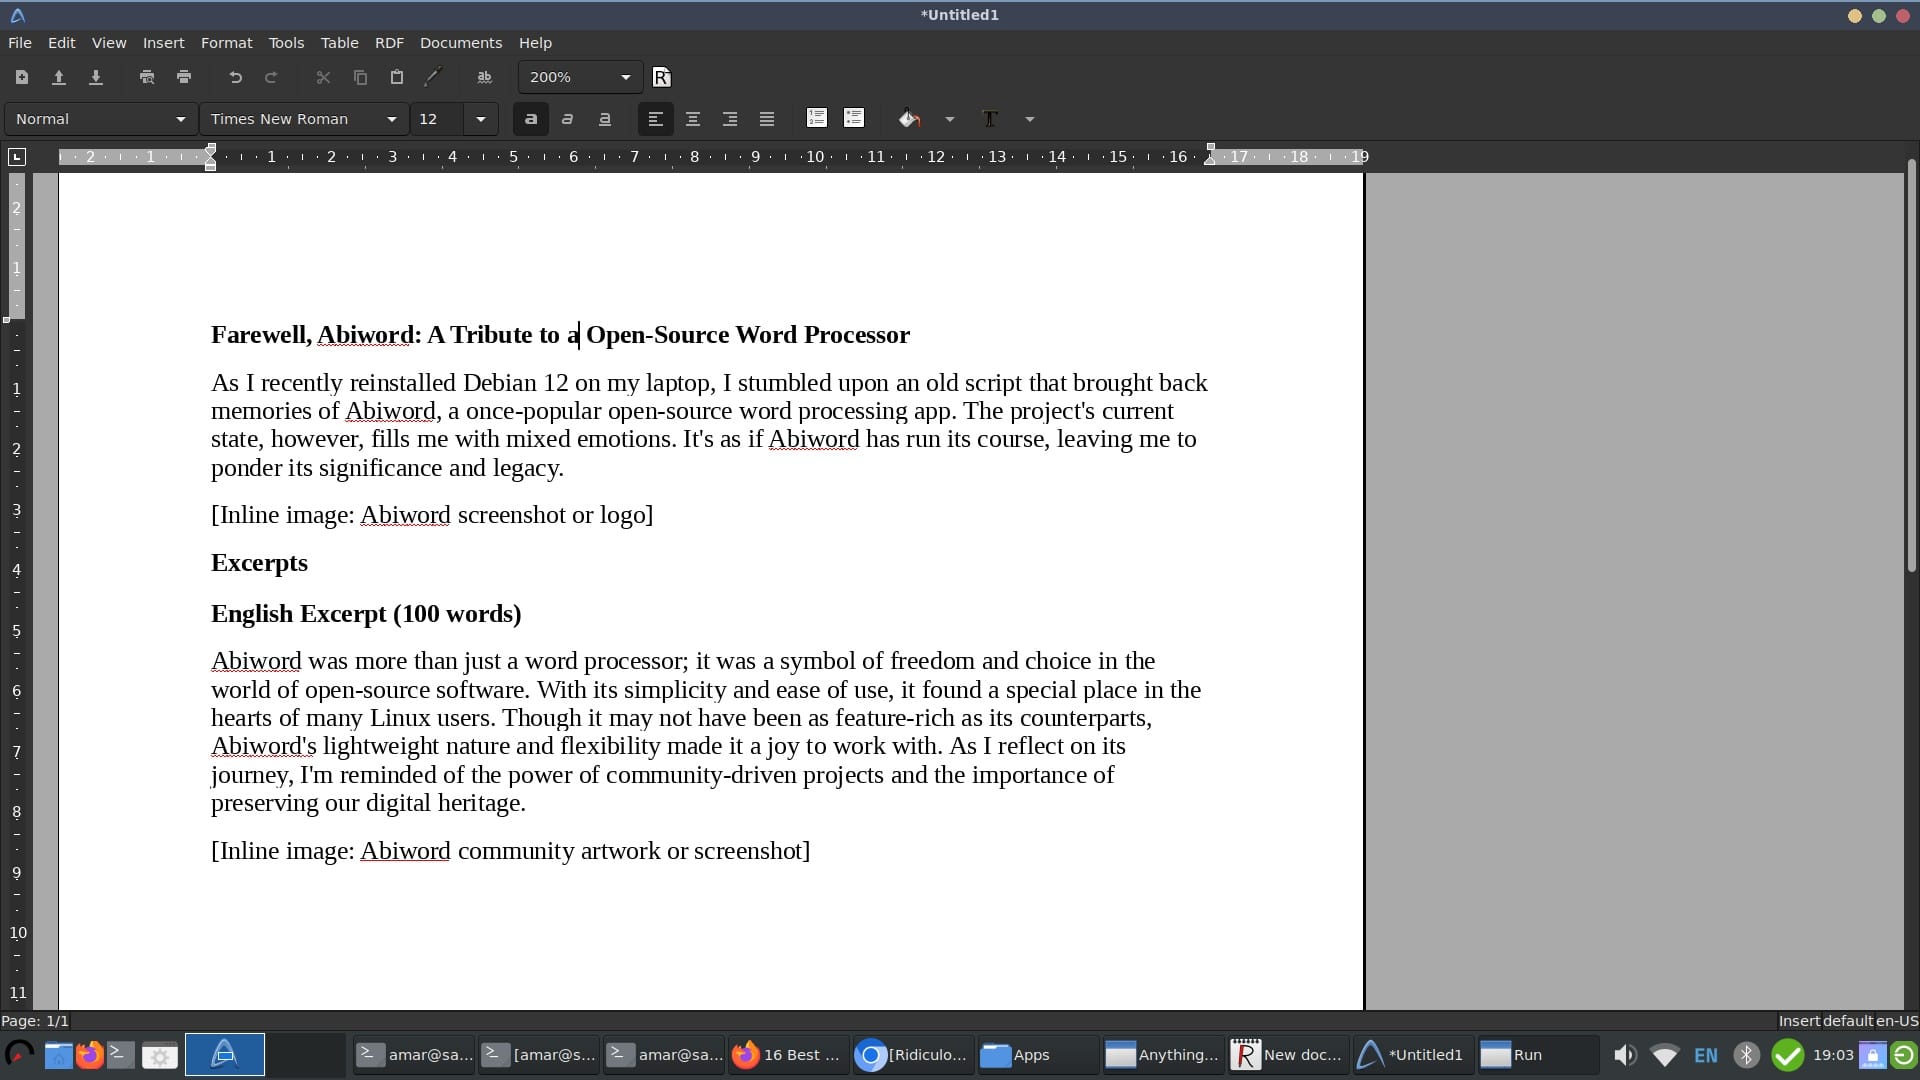Open the font color dropdown arrow
This screenshot has height=1080, width=1920.
[1030, 119]
